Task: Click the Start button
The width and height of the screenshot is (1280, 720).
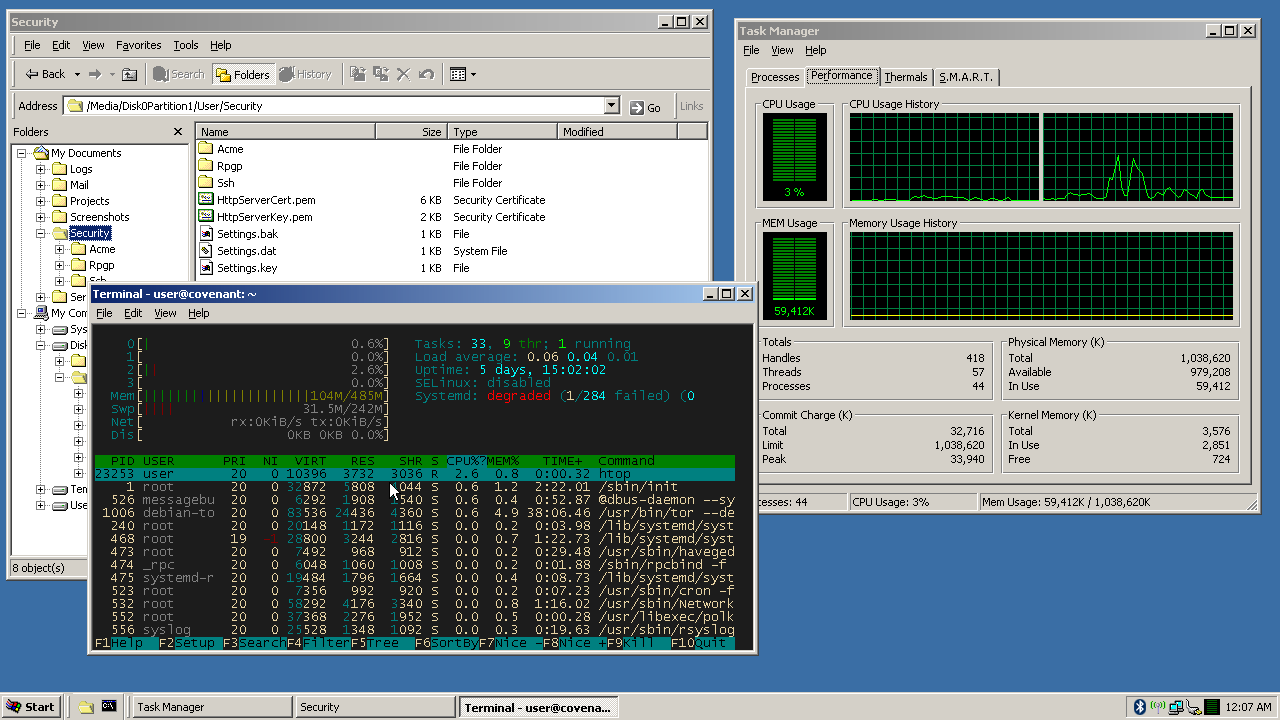Action: [30, 707]
